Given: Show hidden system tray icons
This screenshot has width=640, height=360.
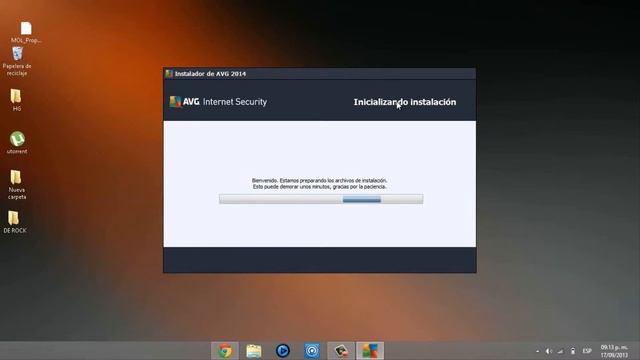Looking at the screenshot, I should tap(538, 351).
